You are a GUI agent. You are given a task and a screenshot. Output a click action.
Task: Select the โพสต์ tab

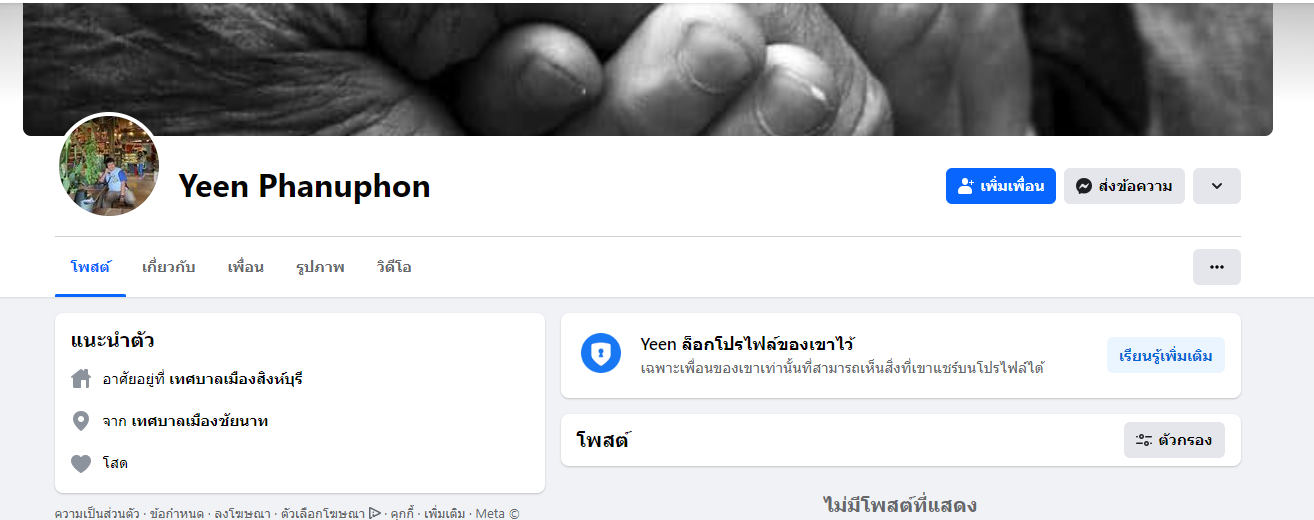tap(90, 267)
